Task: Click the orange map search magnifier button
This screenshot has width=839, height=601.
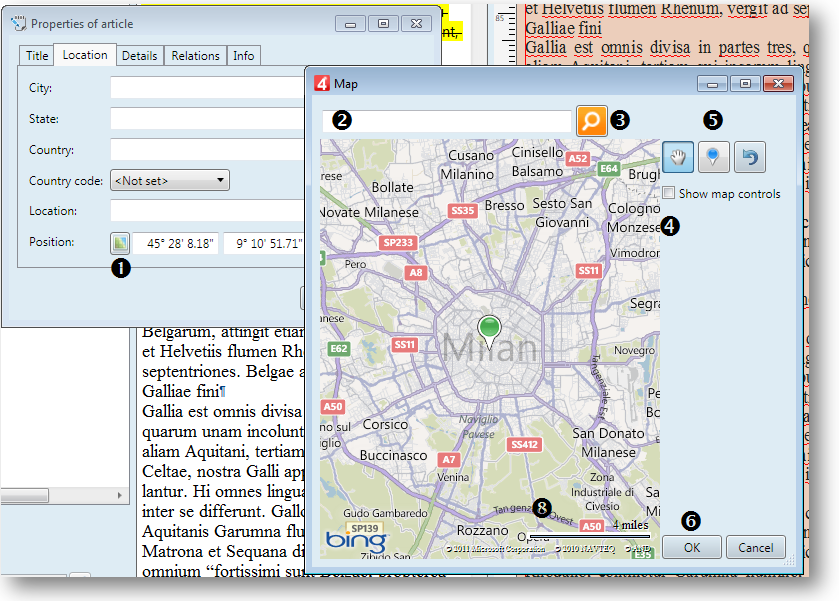Action: click(591, 121)
